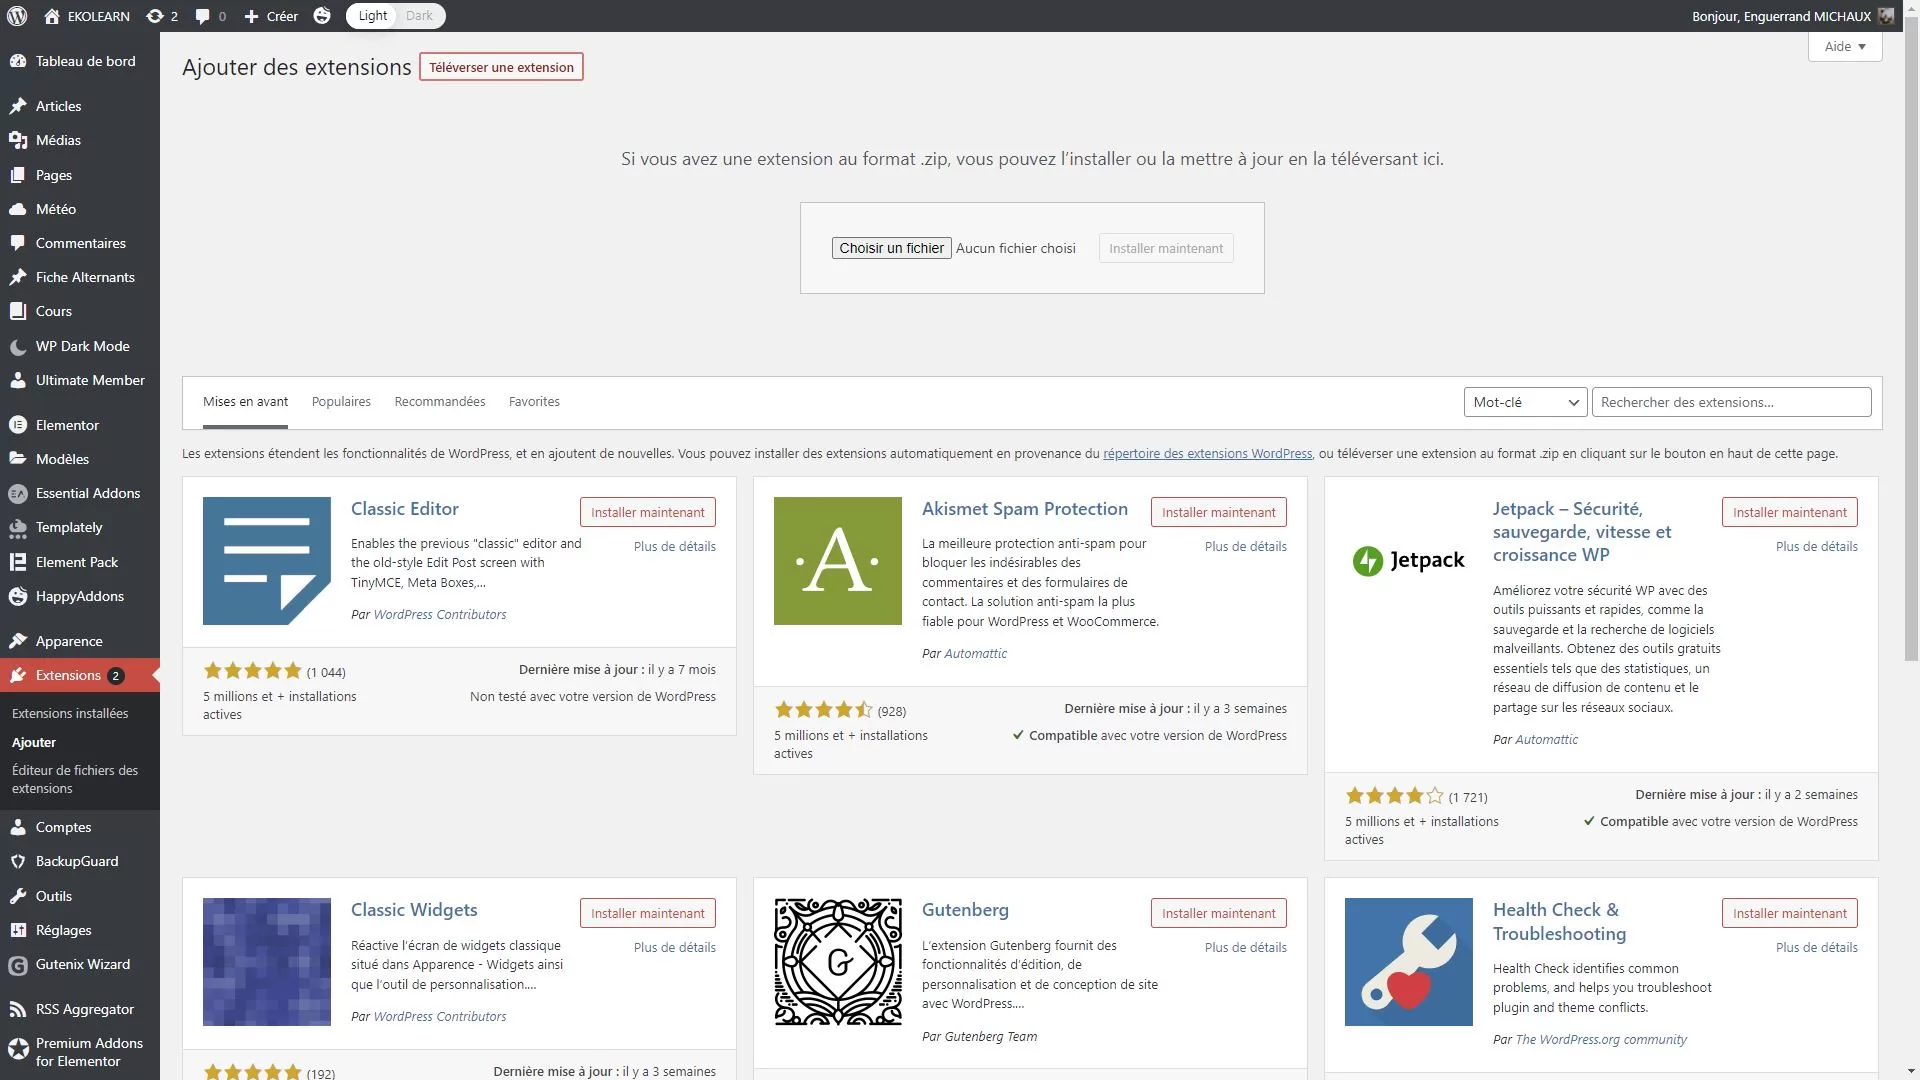Click the HappyAddons smiley icon in admin bar
1920x1080 pixels.
tap(322, 16)
